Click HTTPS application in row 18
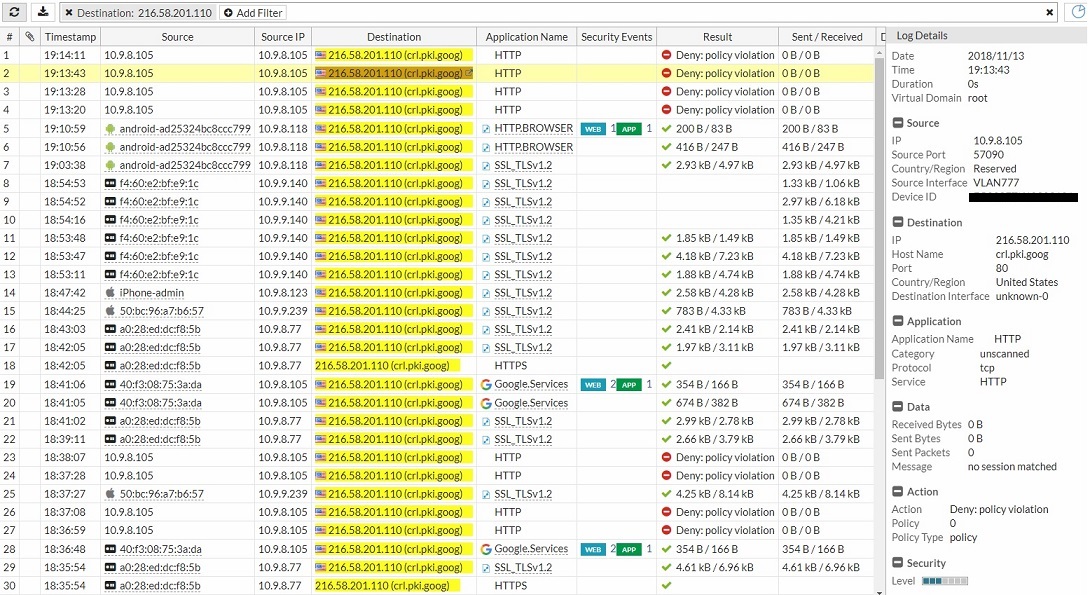Screen dimensions: 1090x595 coord(510,366)
